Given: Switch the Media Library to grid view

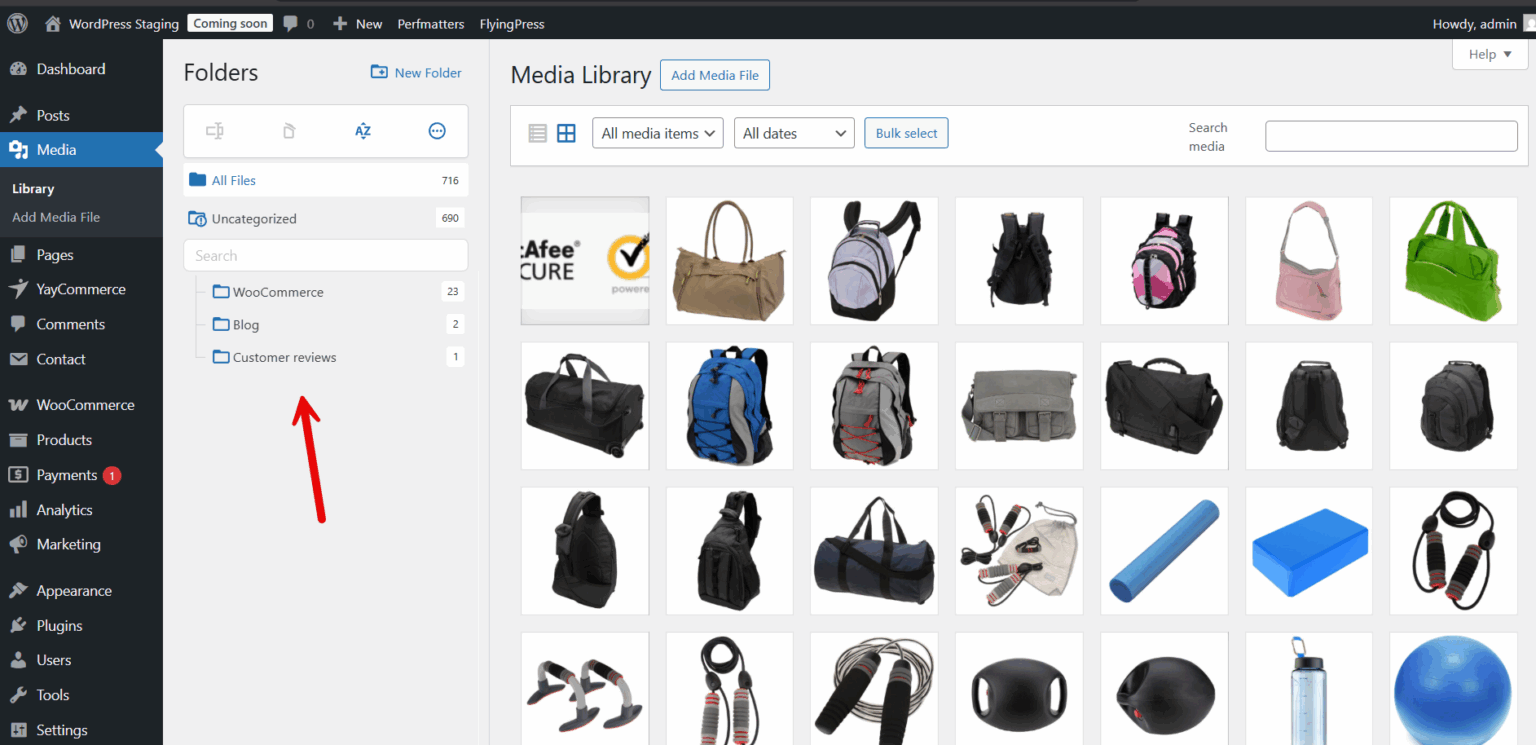Looking at the screenshot, I should [x=566, y=133].
